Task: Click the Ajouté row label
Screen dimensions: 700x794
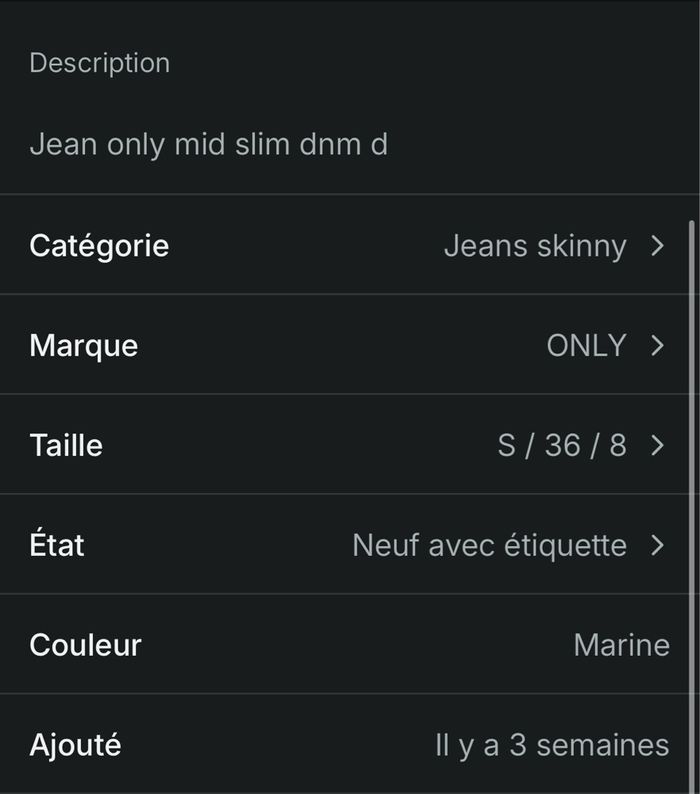Action: [75, 745]
